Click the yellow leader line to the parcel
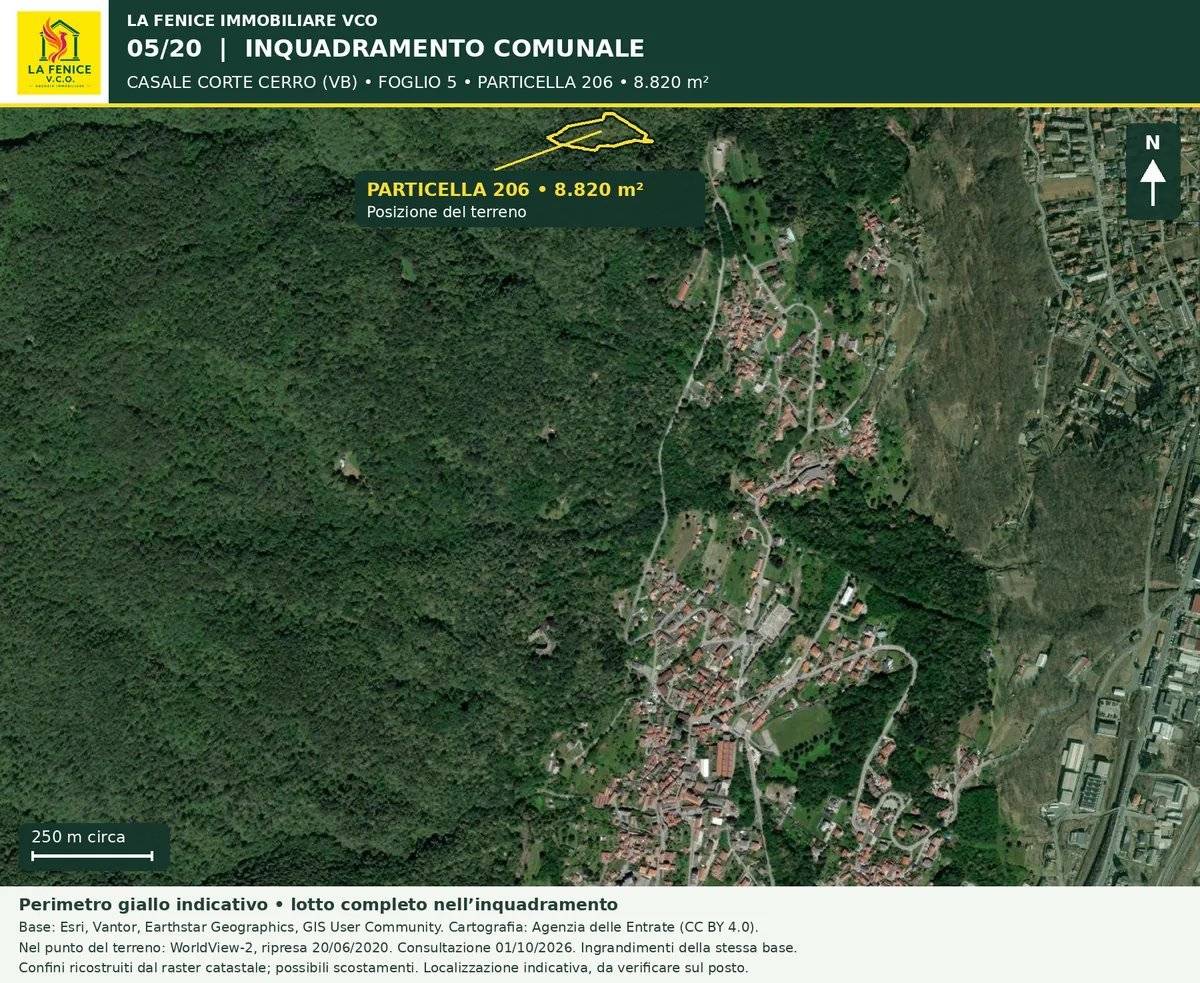 coord(548,150)
